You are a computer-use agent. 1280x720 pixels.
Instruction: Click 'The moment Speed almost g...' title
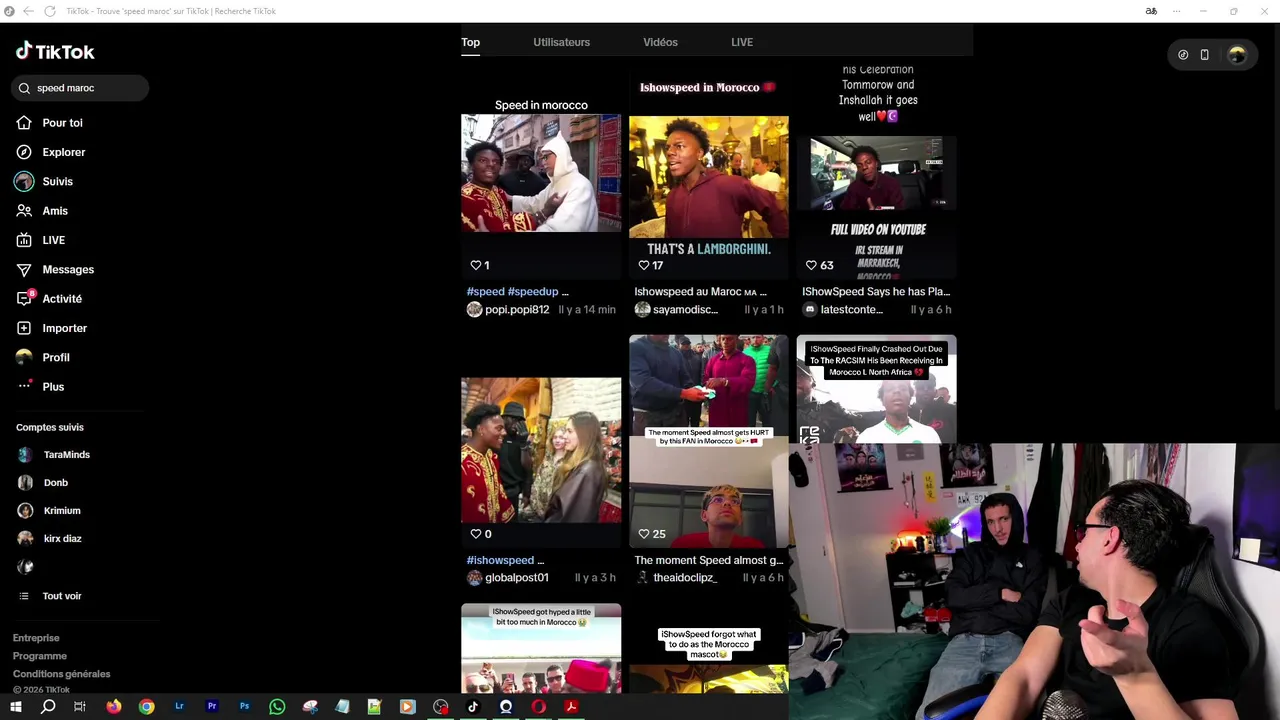708,560
